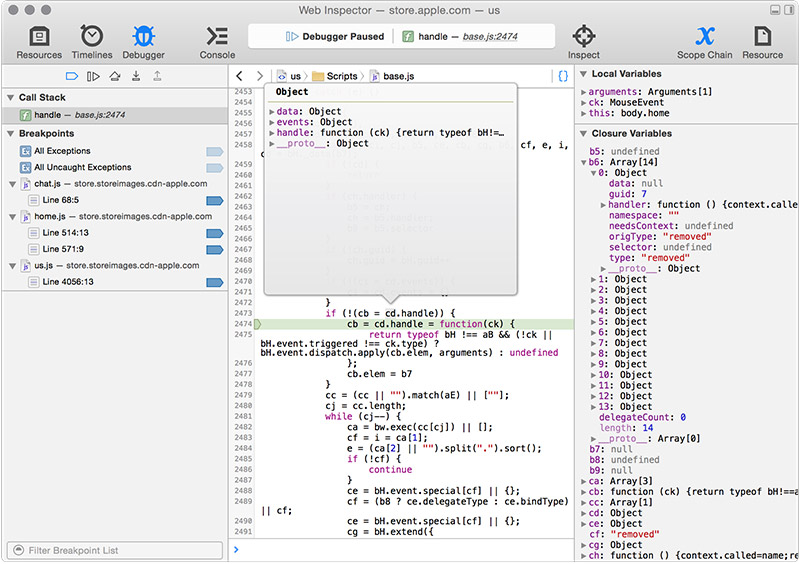This screenshot has height=564, width=800.
Task: Disable the home.js Line 571:9 breakpoint
Action: point(215,250)
